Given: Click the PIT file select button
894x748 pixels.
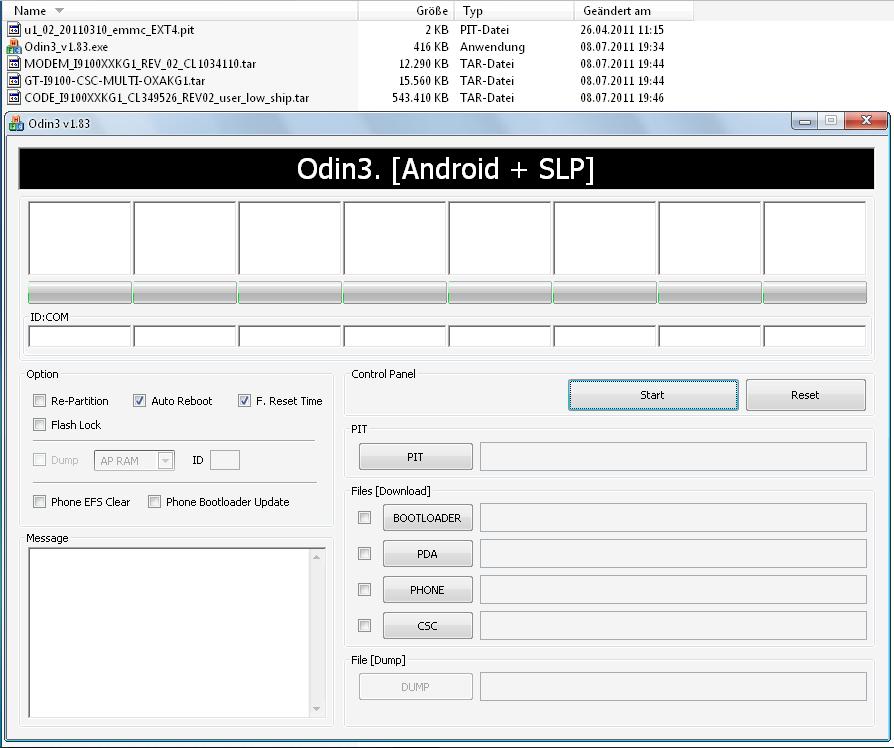Looking at the screenshot, I should (416, 457).
